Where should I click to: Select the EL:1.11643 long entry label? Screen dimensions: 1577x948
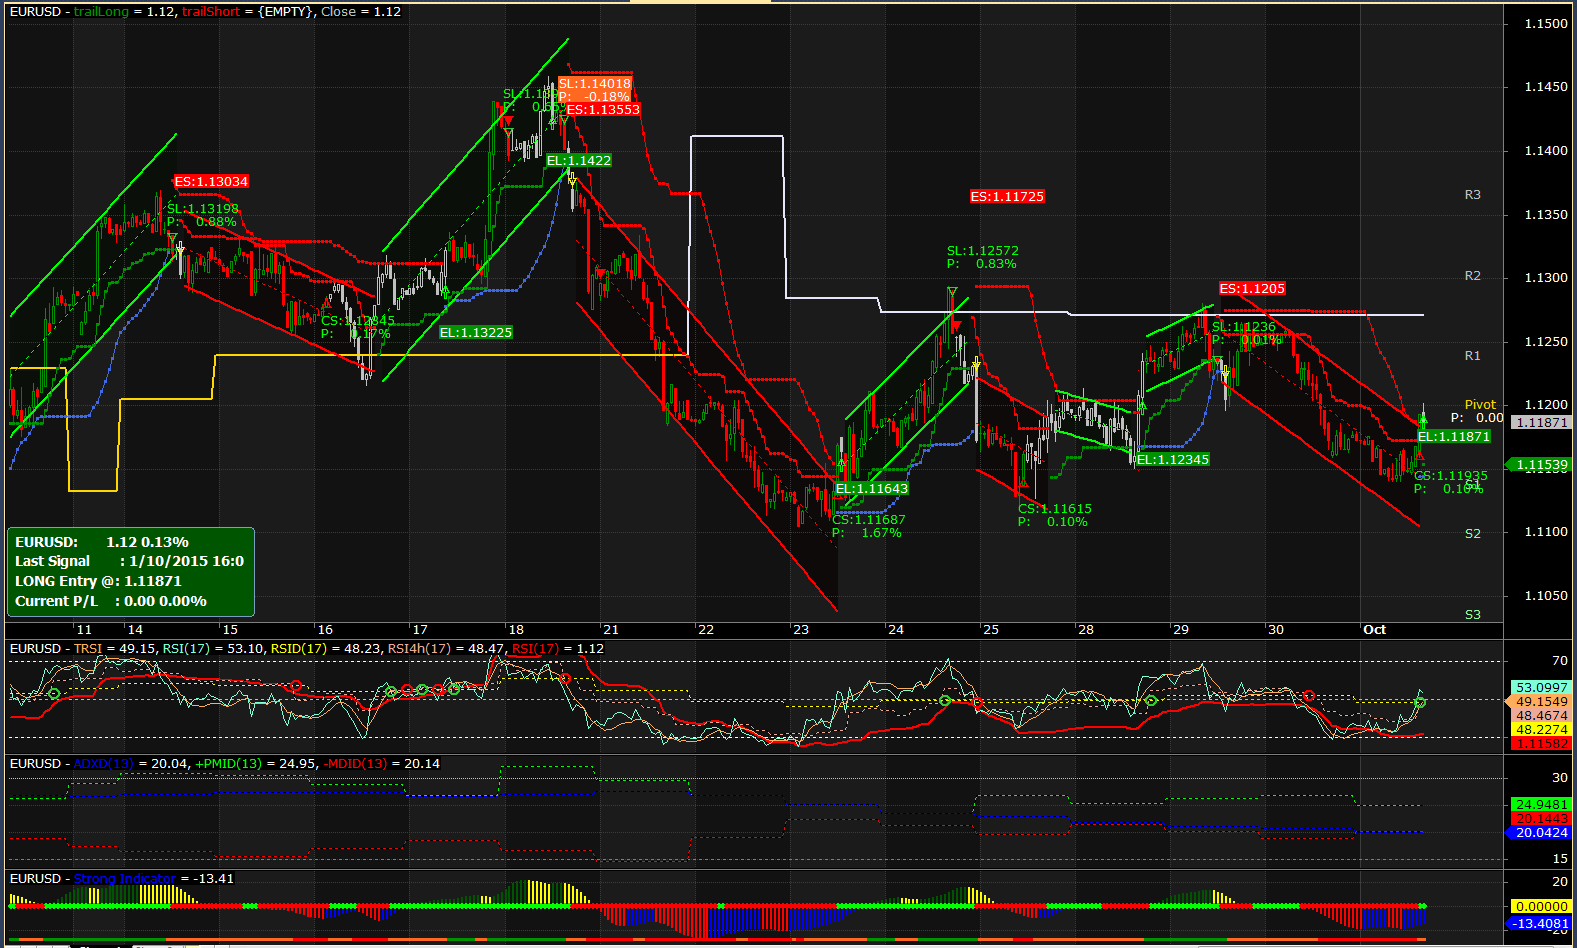click(x=872, y=488)
